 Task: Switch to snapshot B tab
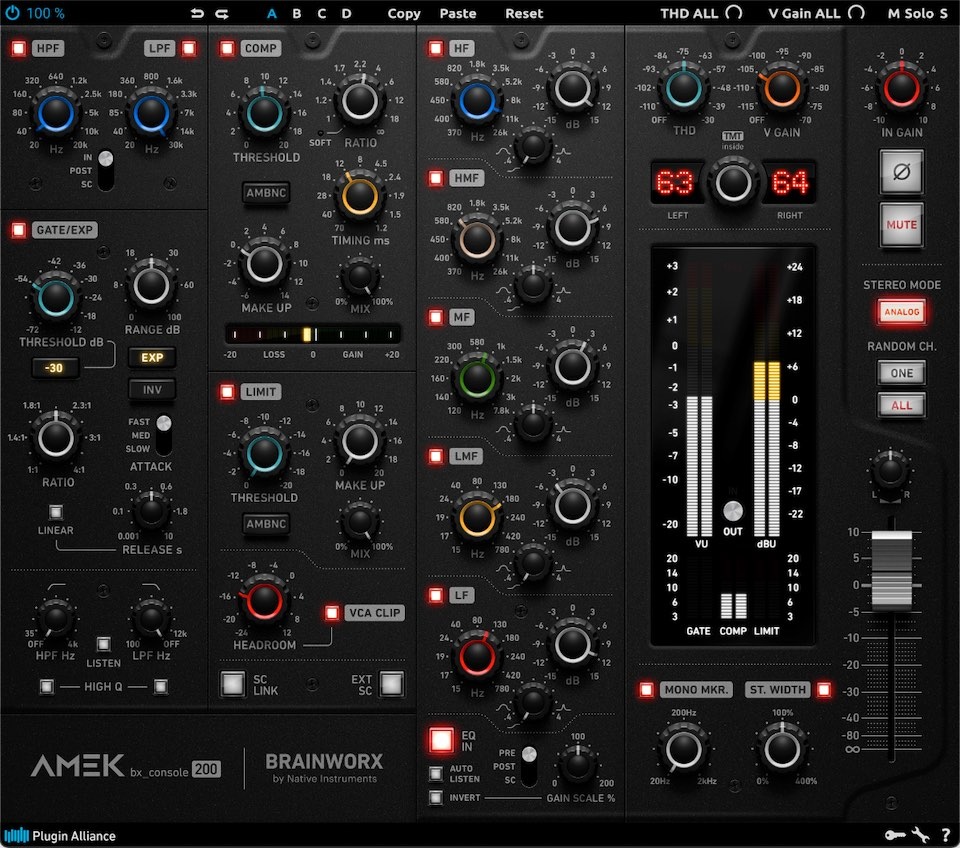click(295, 13)
